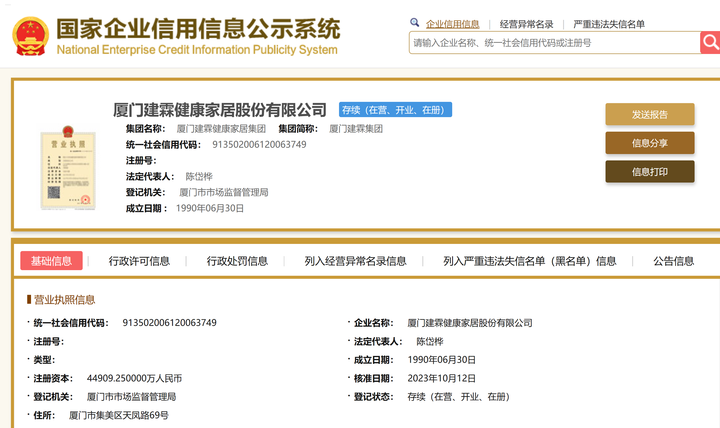Click 登记状态 value 存续（在营、开业、在册）
720x428 pixels.
(x=459, y=397)
